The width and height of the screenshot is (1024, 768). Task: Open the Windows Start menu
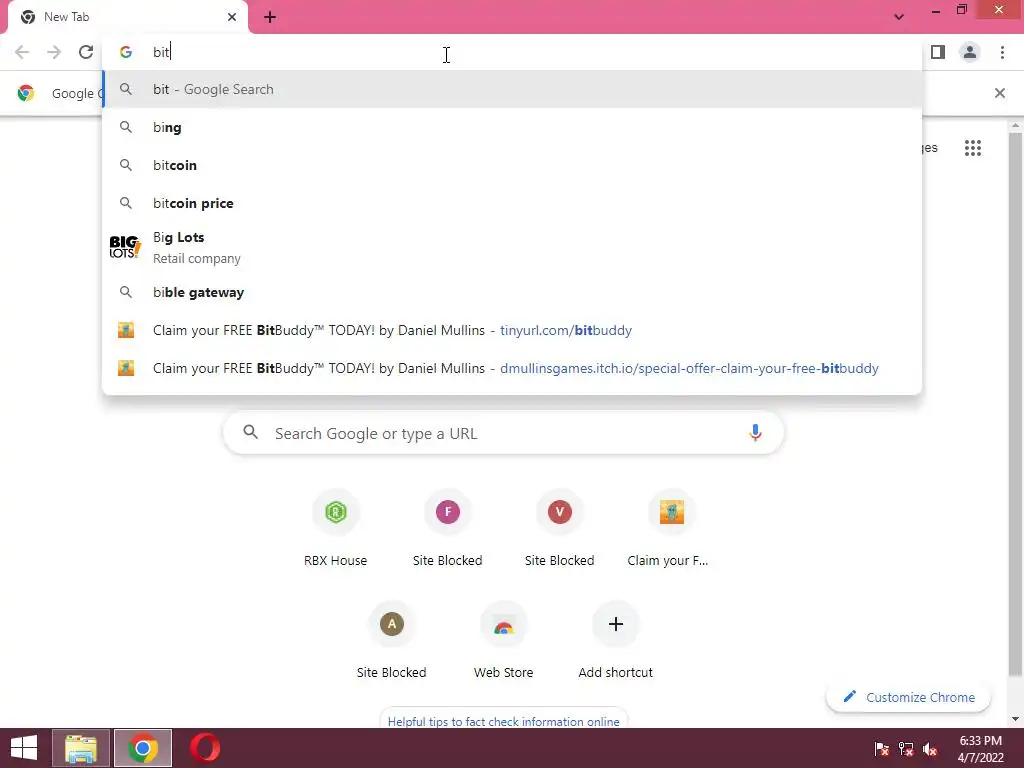pyautogui.click(x=24, y=748)
